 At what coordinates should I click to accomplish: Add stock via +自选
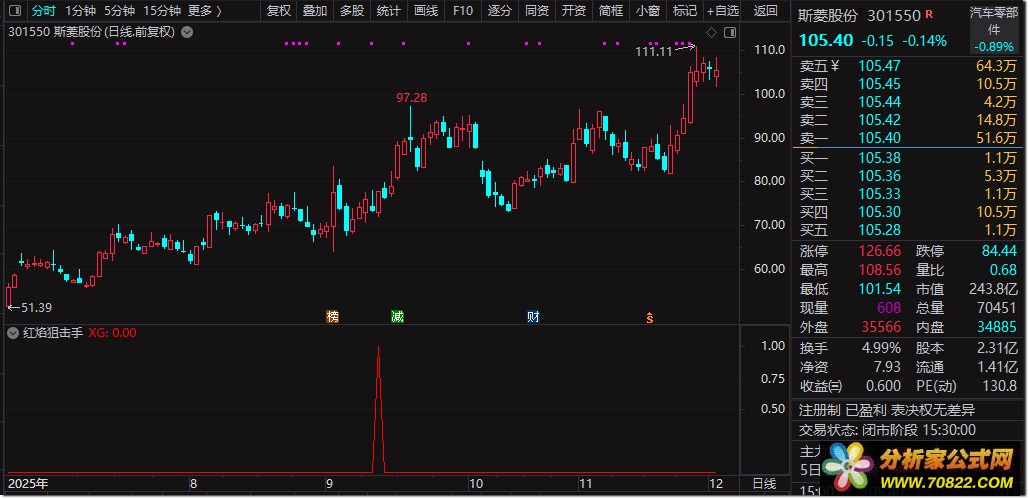(723, 11)
